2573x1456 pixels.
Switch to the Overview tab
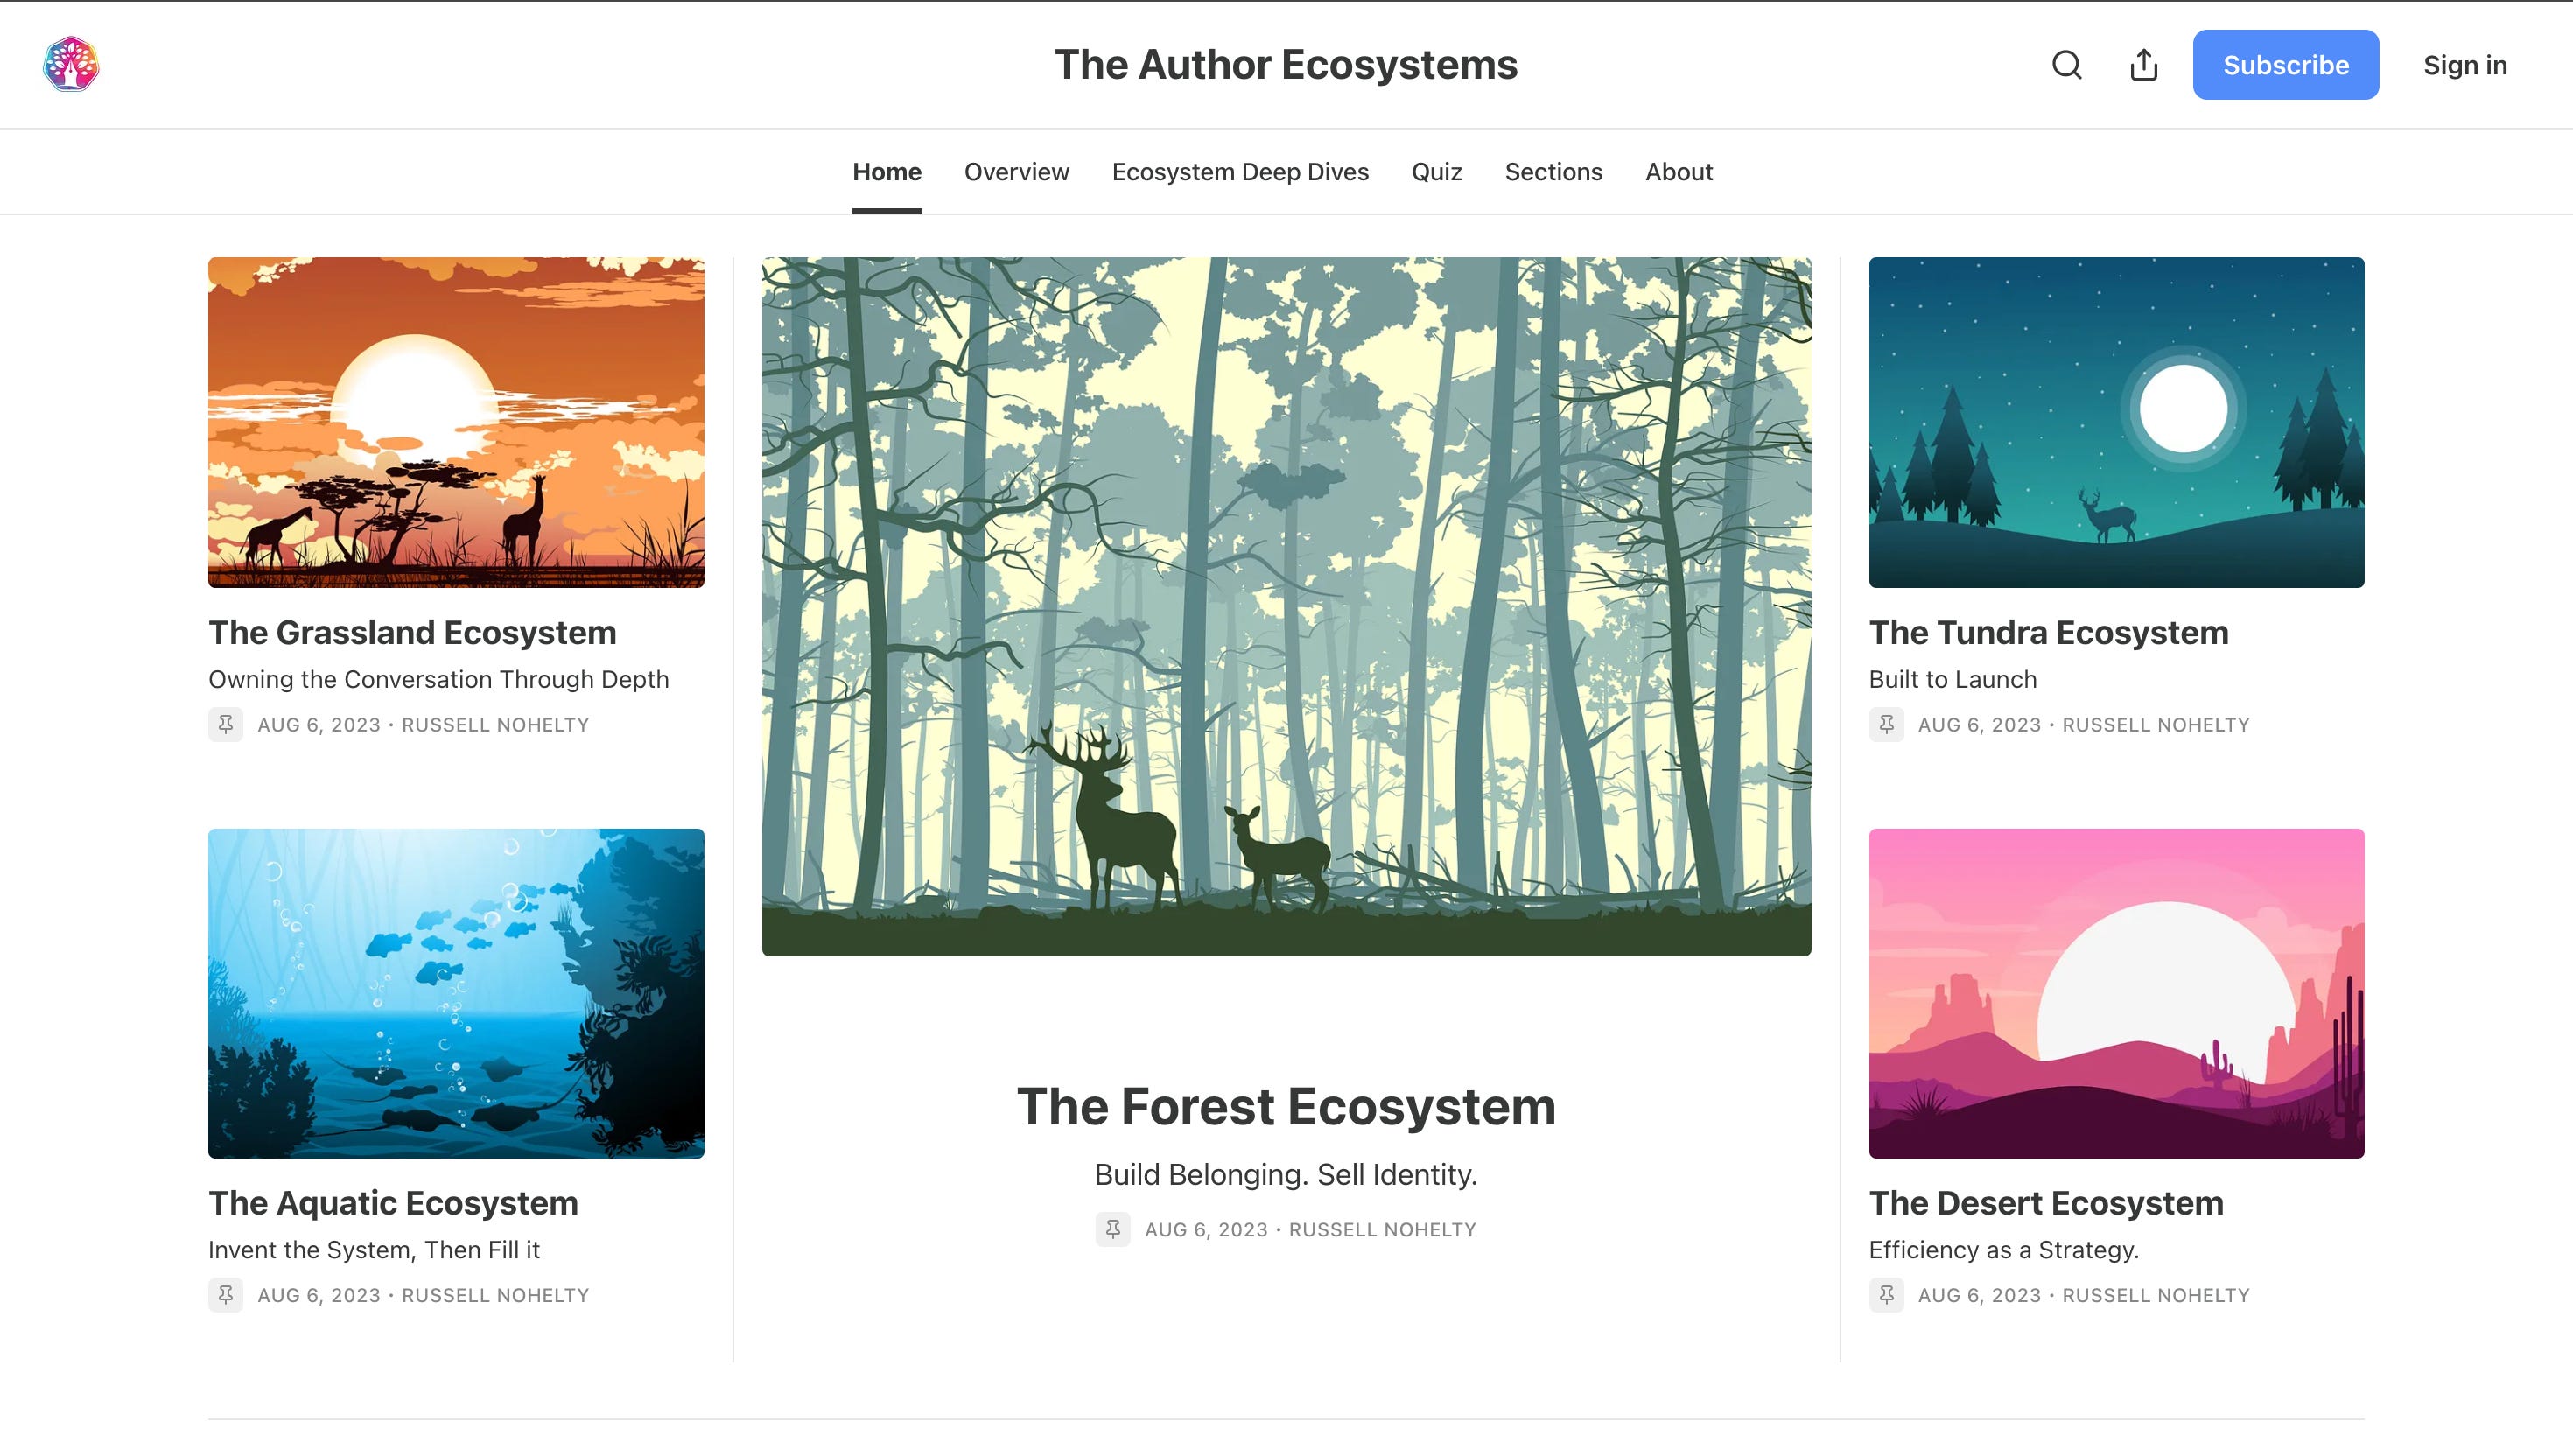click(x=1016, y=172)
